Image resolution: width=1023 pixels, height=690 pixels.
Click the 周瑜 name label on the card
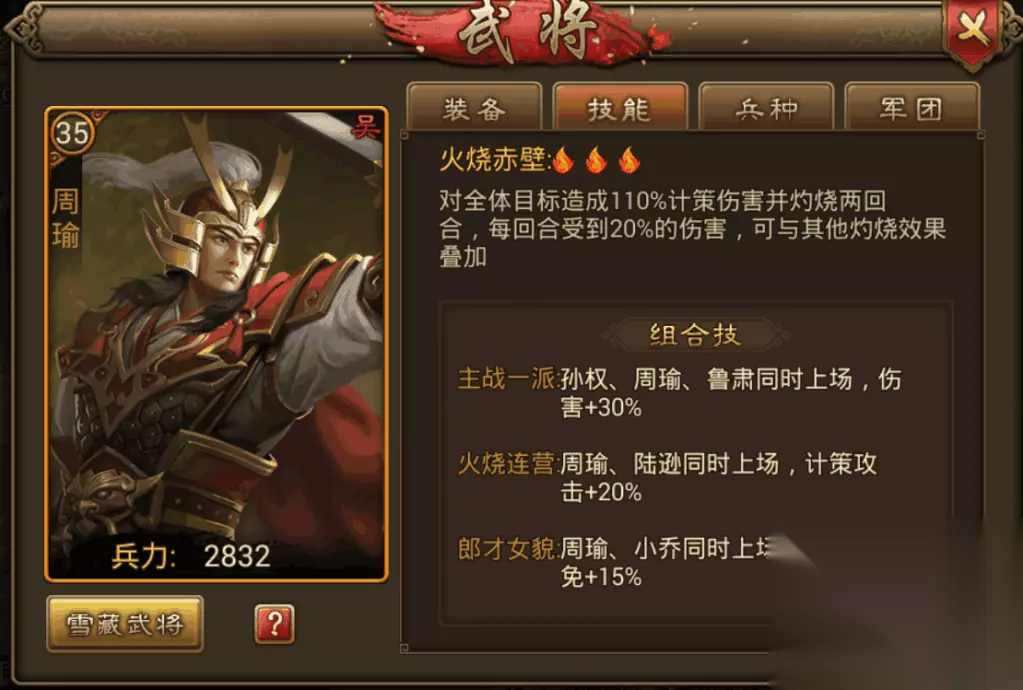(65, 218)
